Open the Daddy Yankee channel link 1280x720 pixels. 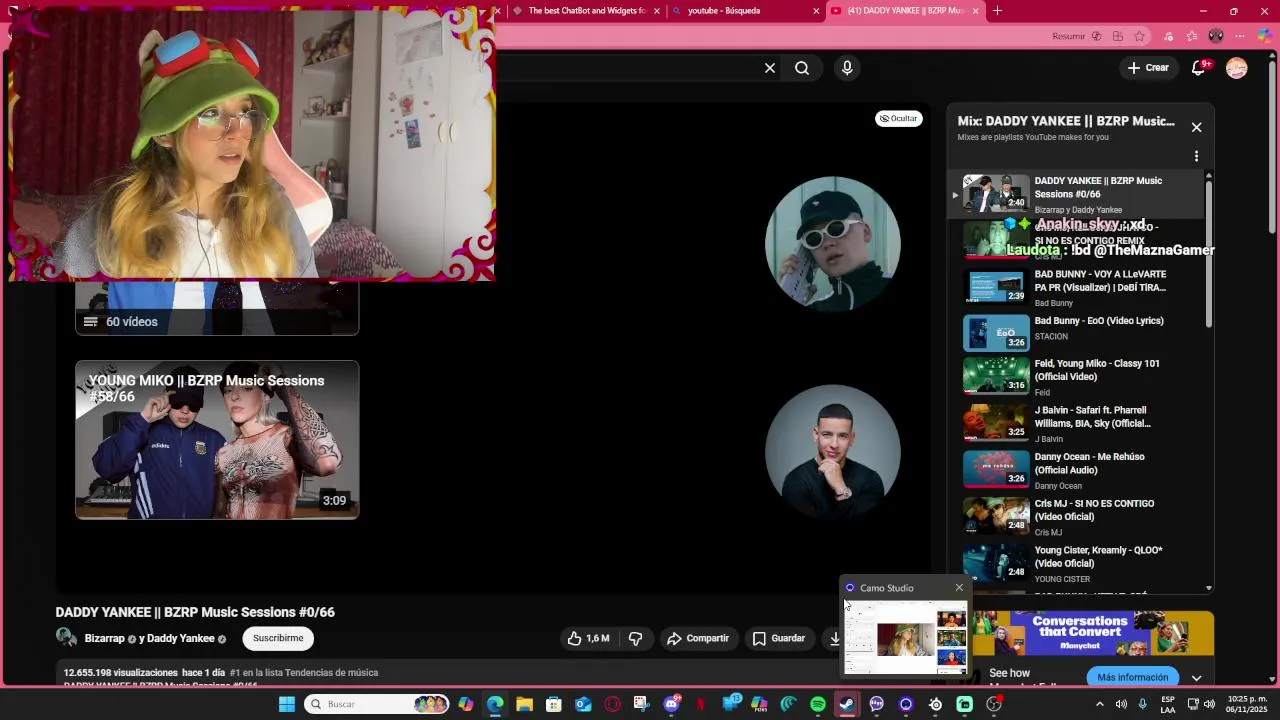pyautogui.click(x=181, y=638)
